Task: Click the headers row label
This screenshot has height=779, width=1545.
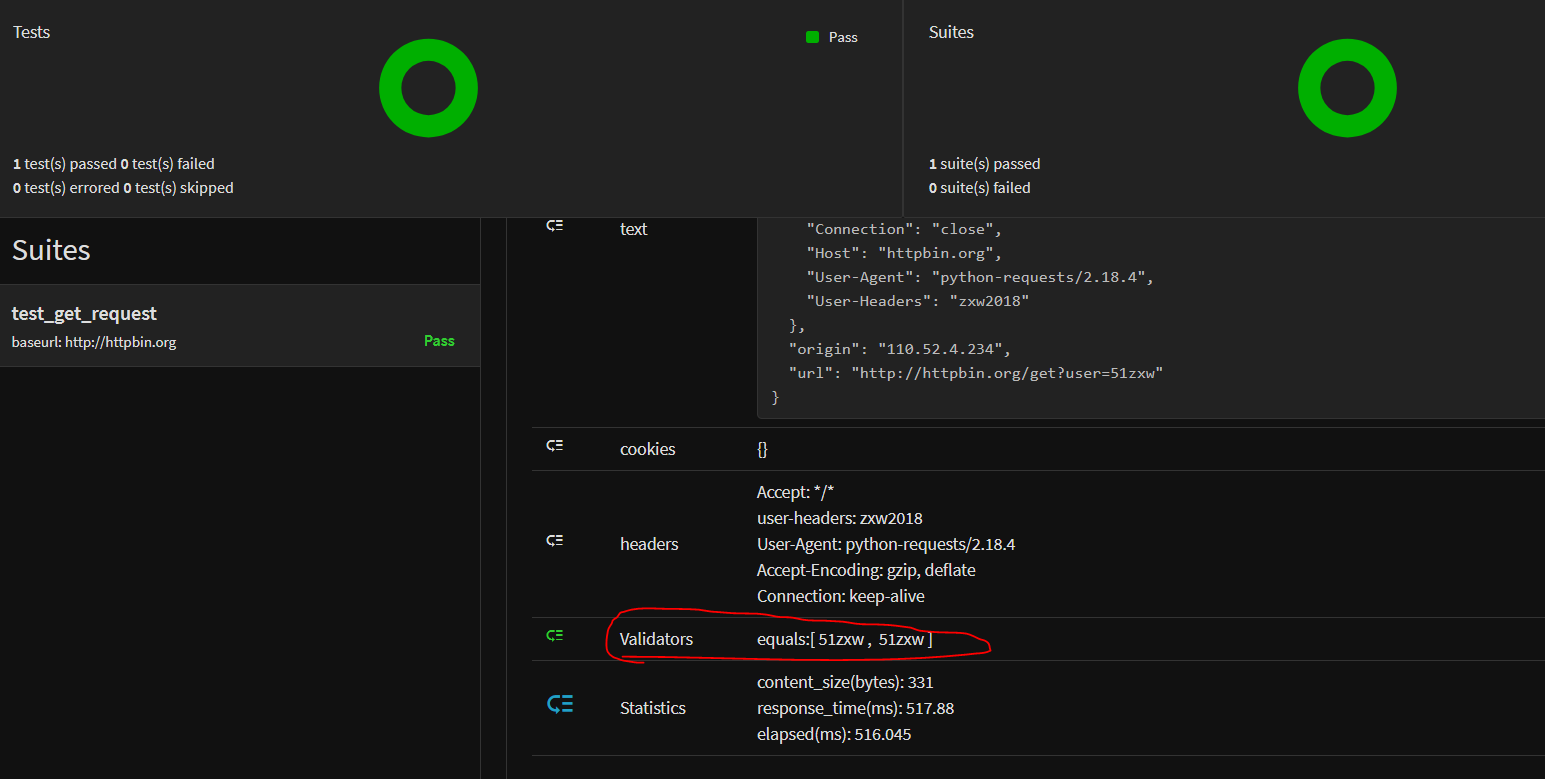Action: [x=649, y=544]
